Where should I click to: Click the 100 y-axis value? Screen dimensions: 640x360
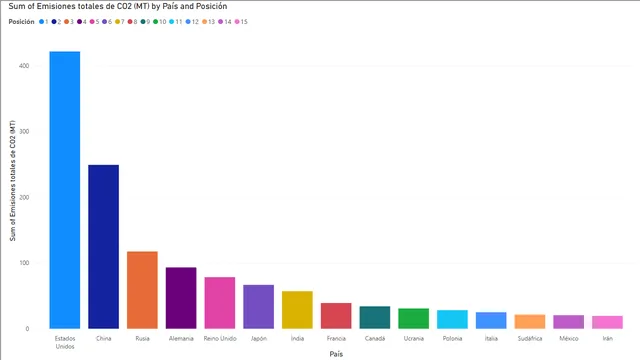[x=24, y=263]
